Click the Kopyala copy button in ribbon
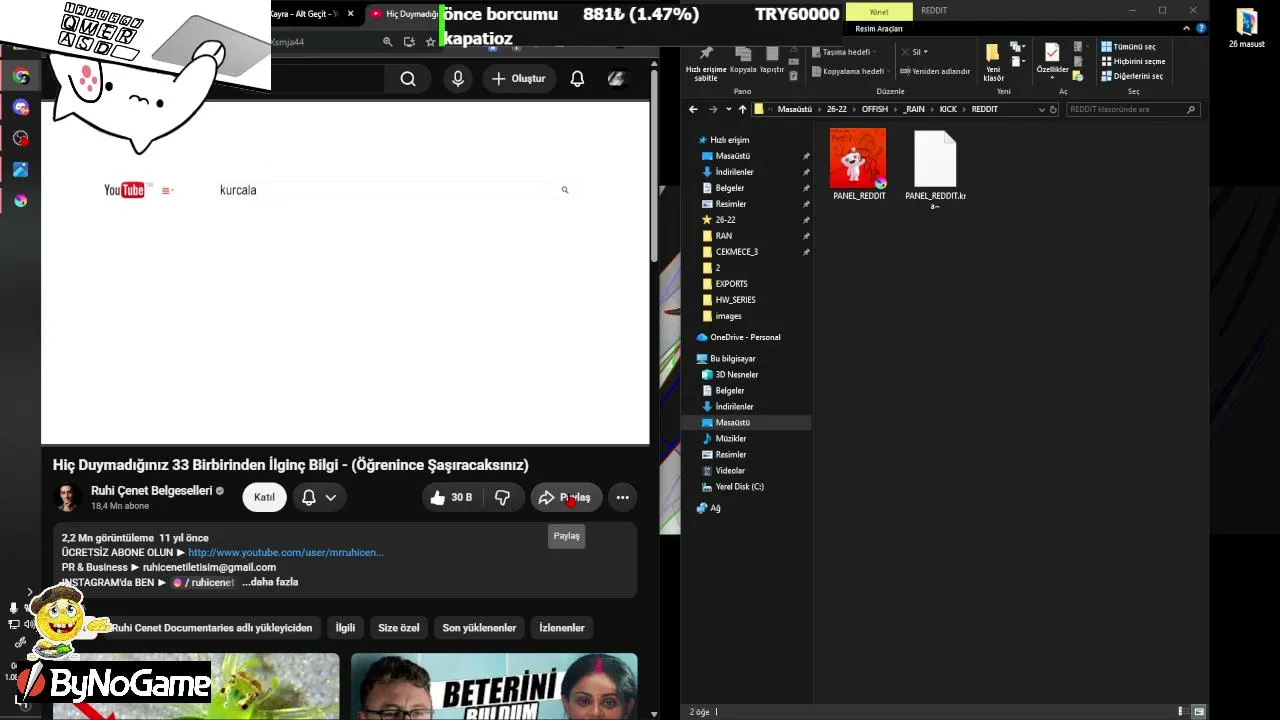Viewport: 1280px width, 720px height. pyautogui.click(x=743, y=61)
